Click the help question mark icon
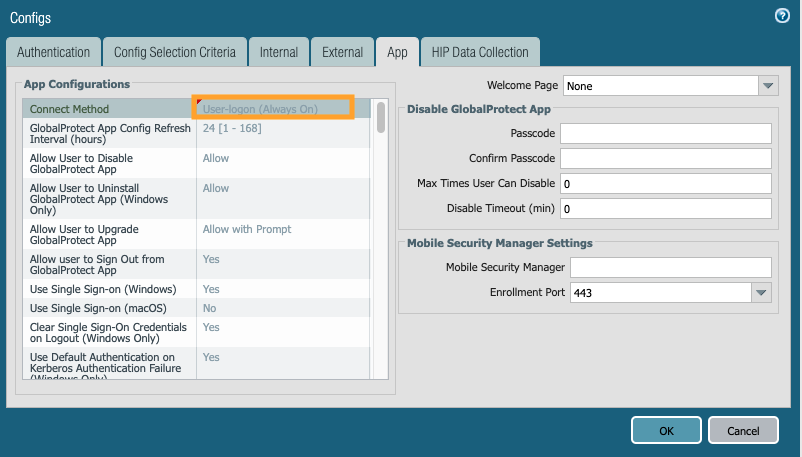The image size is (802, 457). pyautogui.click(x=783, y=16)
